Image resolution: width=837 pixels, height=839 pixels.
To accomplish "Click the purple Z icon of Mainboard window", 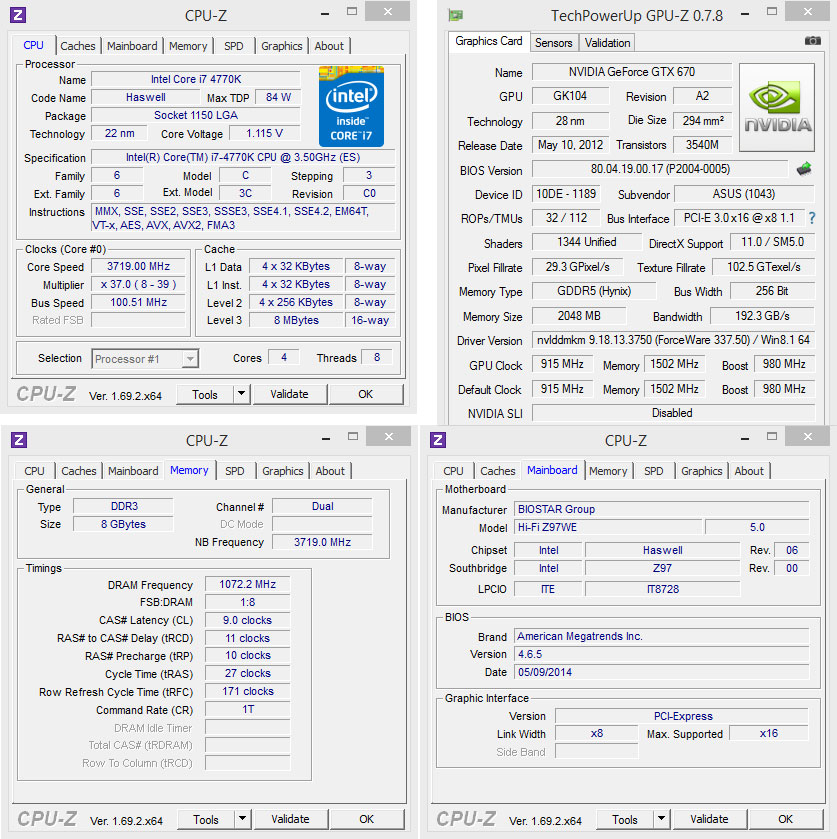I will click(x=438, y=440).
